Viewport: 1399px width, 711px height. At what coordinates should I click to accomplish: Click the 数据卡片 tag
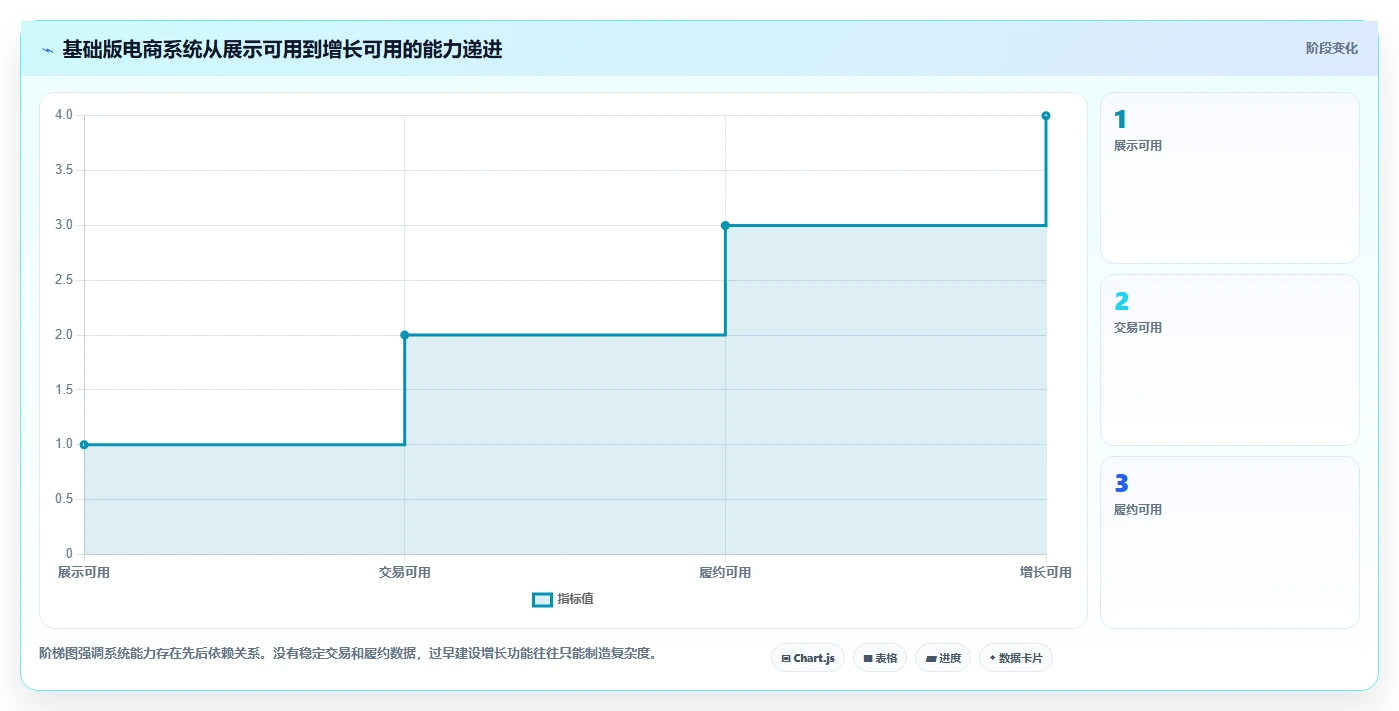tap(1016, 658)
